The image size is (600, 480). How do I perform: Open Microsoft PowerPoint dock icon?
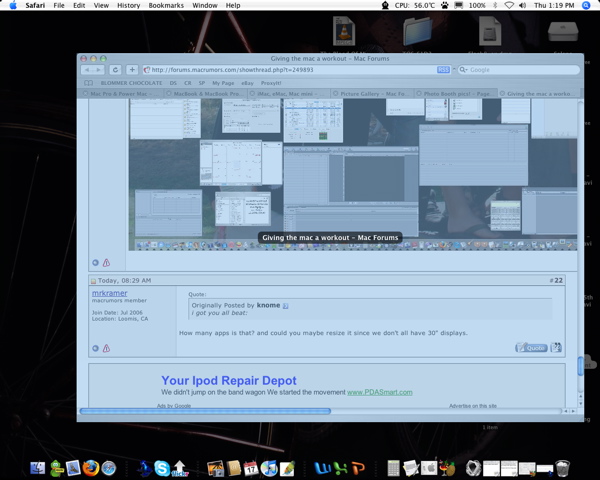tap(358, 468)
